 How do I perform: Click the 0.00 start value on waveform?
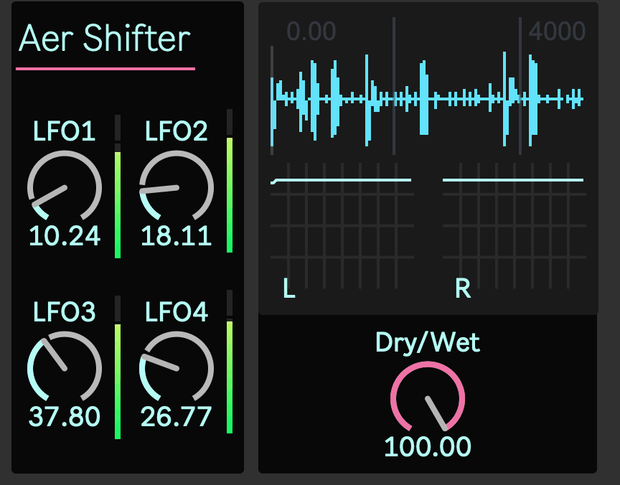click(311, 31)
